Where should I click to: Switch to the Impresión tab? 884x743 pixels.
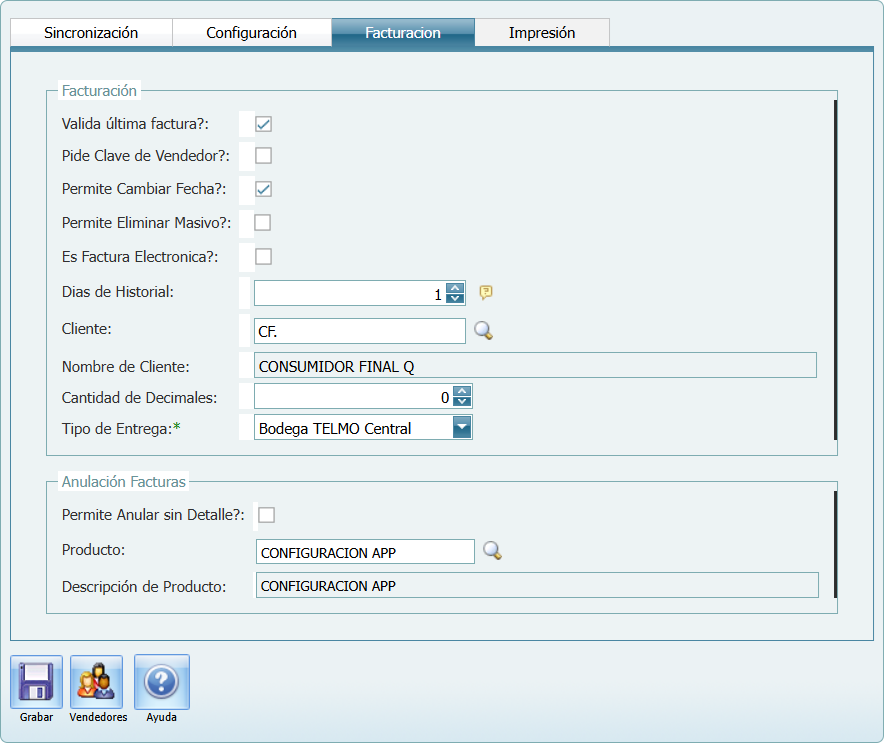[x=542, y=31]
